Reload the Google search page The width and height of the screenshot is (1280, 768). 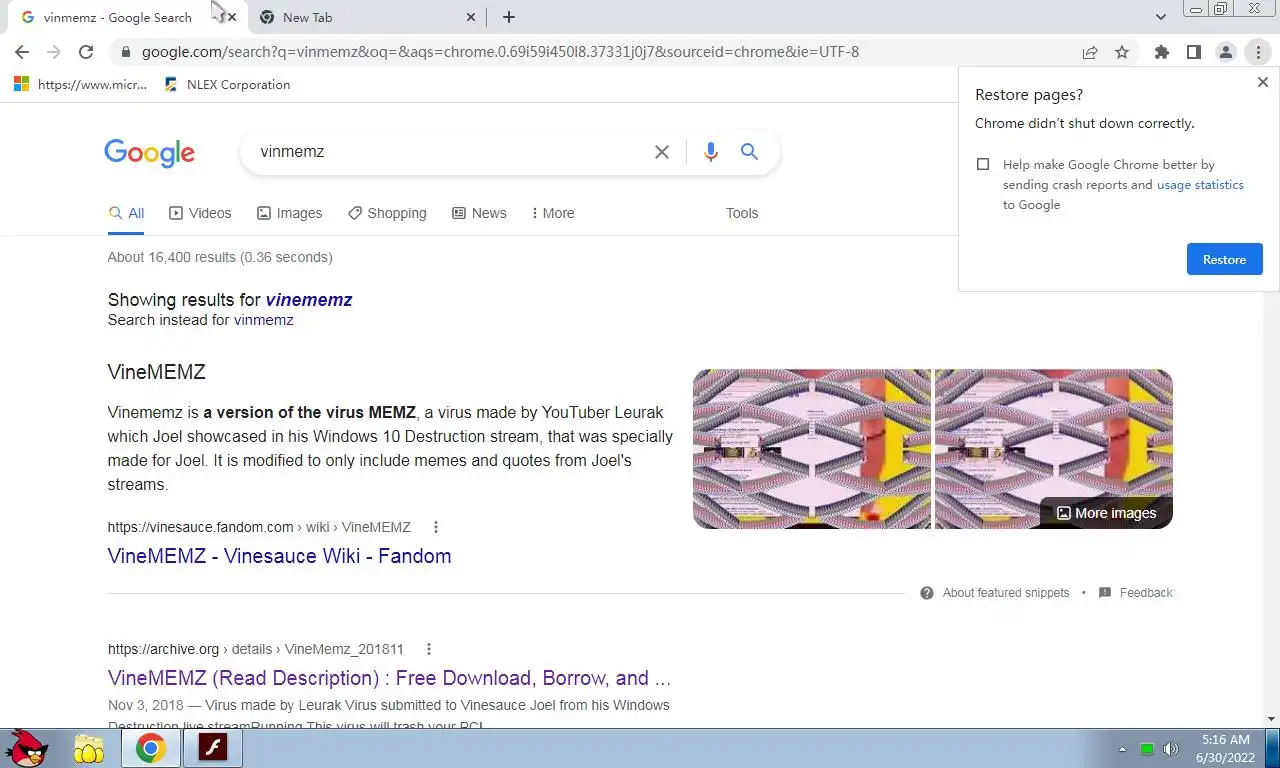pos(86,52)
